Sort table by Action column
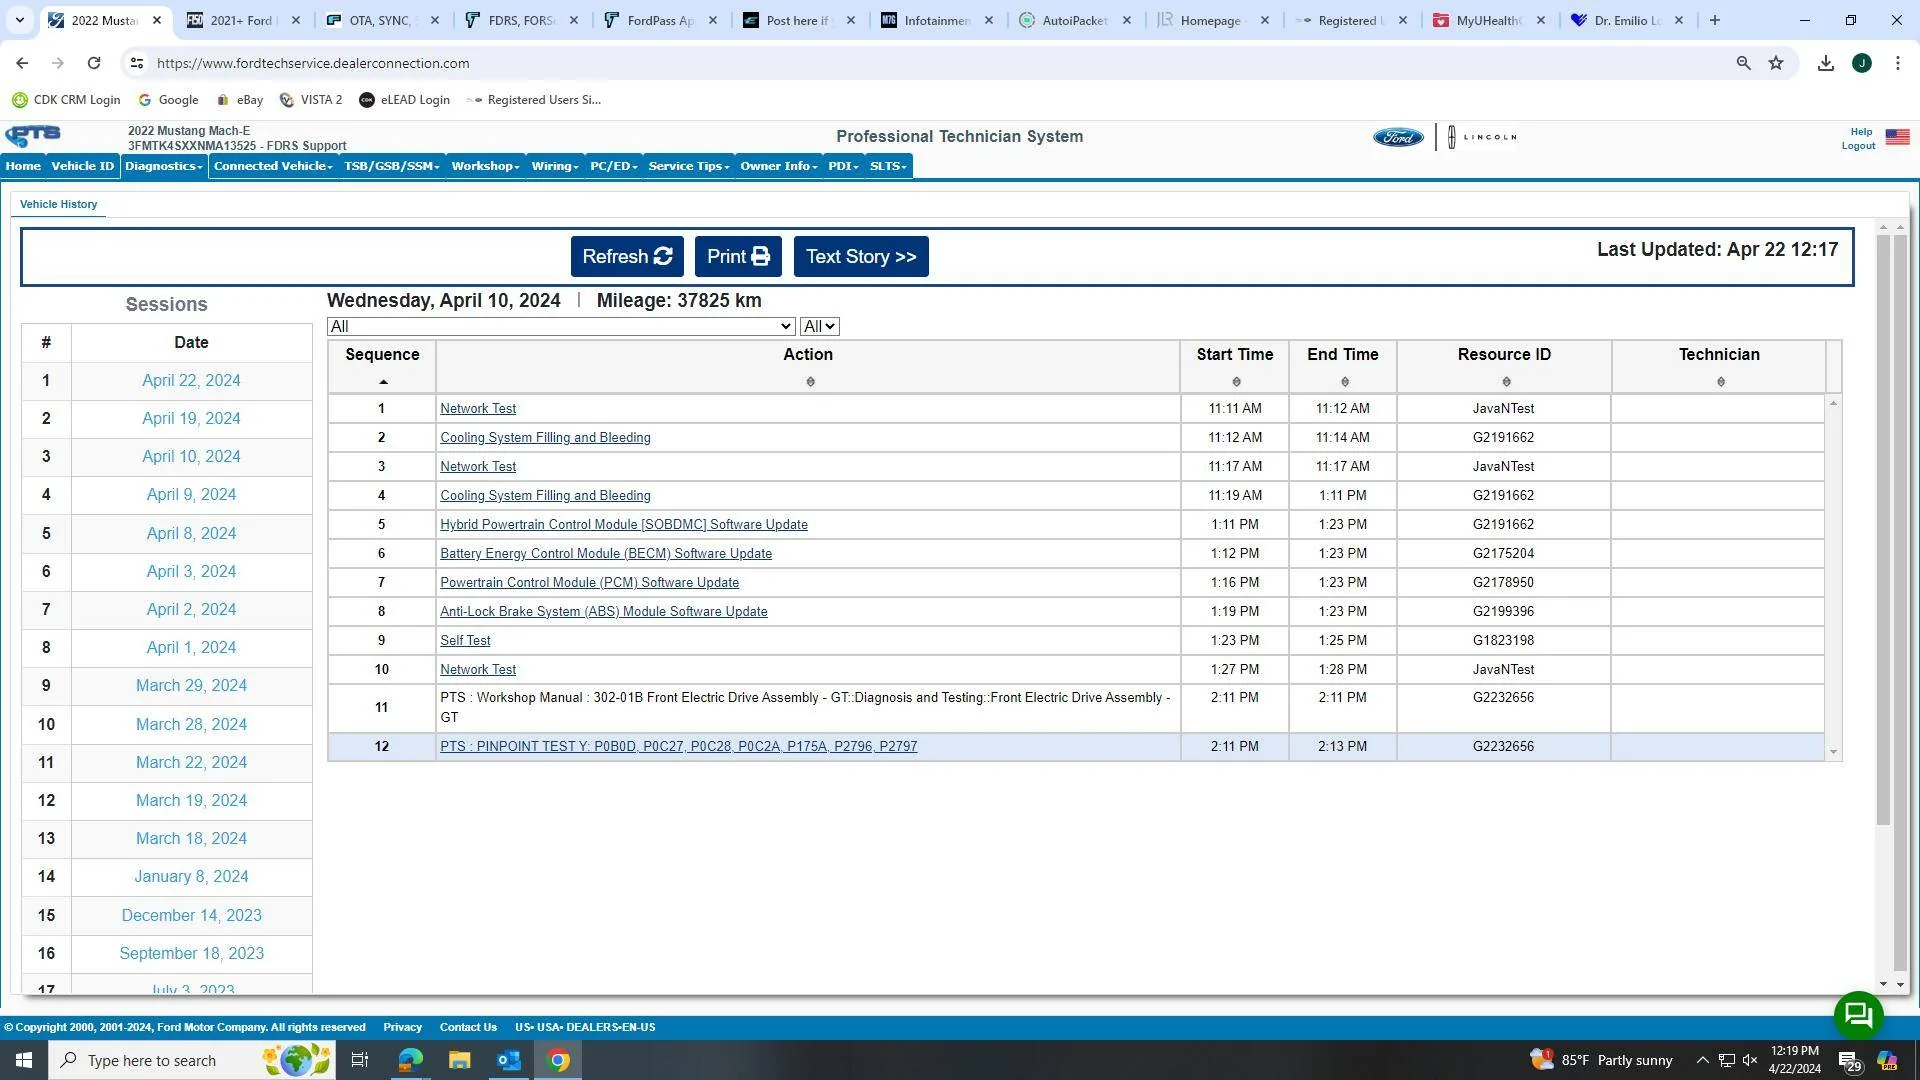Screen dimensions: 1920x1080 810,382
